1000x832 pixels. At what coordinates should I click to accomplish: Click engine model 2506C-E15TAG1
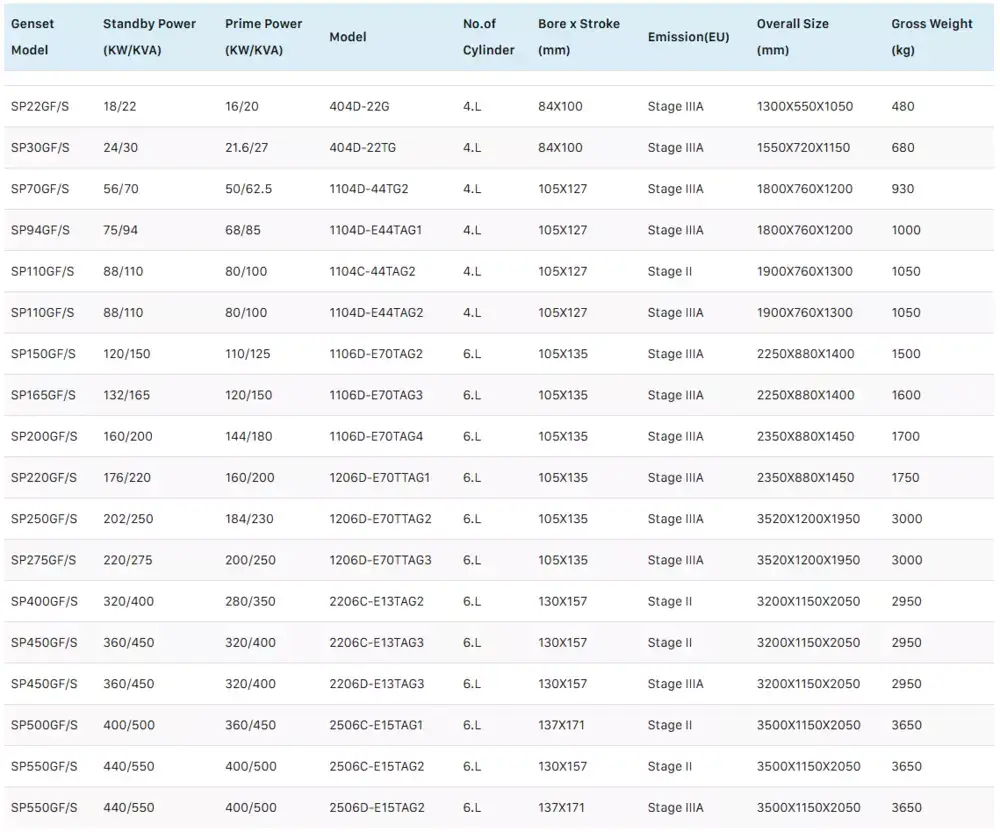pyautogui.click(x=376, y=725)
